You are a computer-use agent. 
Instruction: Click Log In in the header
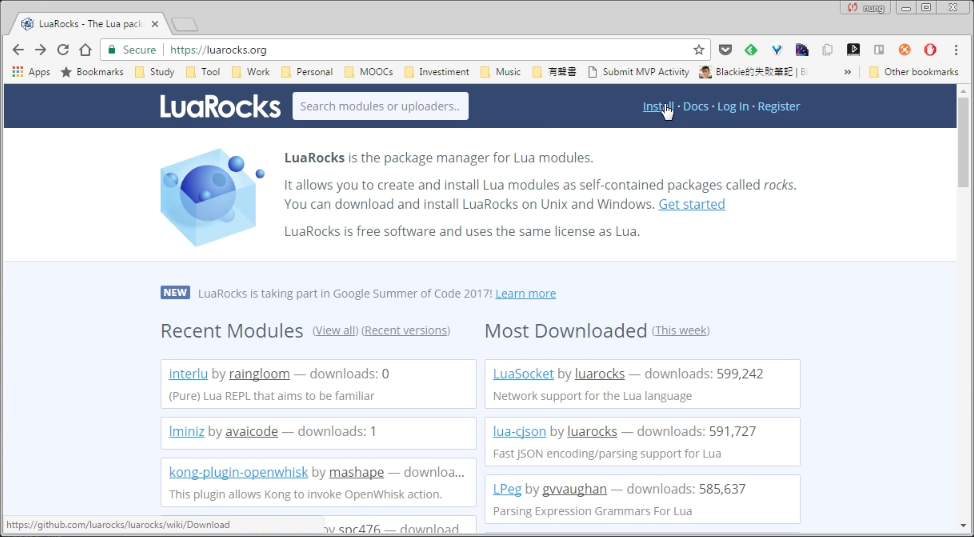733,106
